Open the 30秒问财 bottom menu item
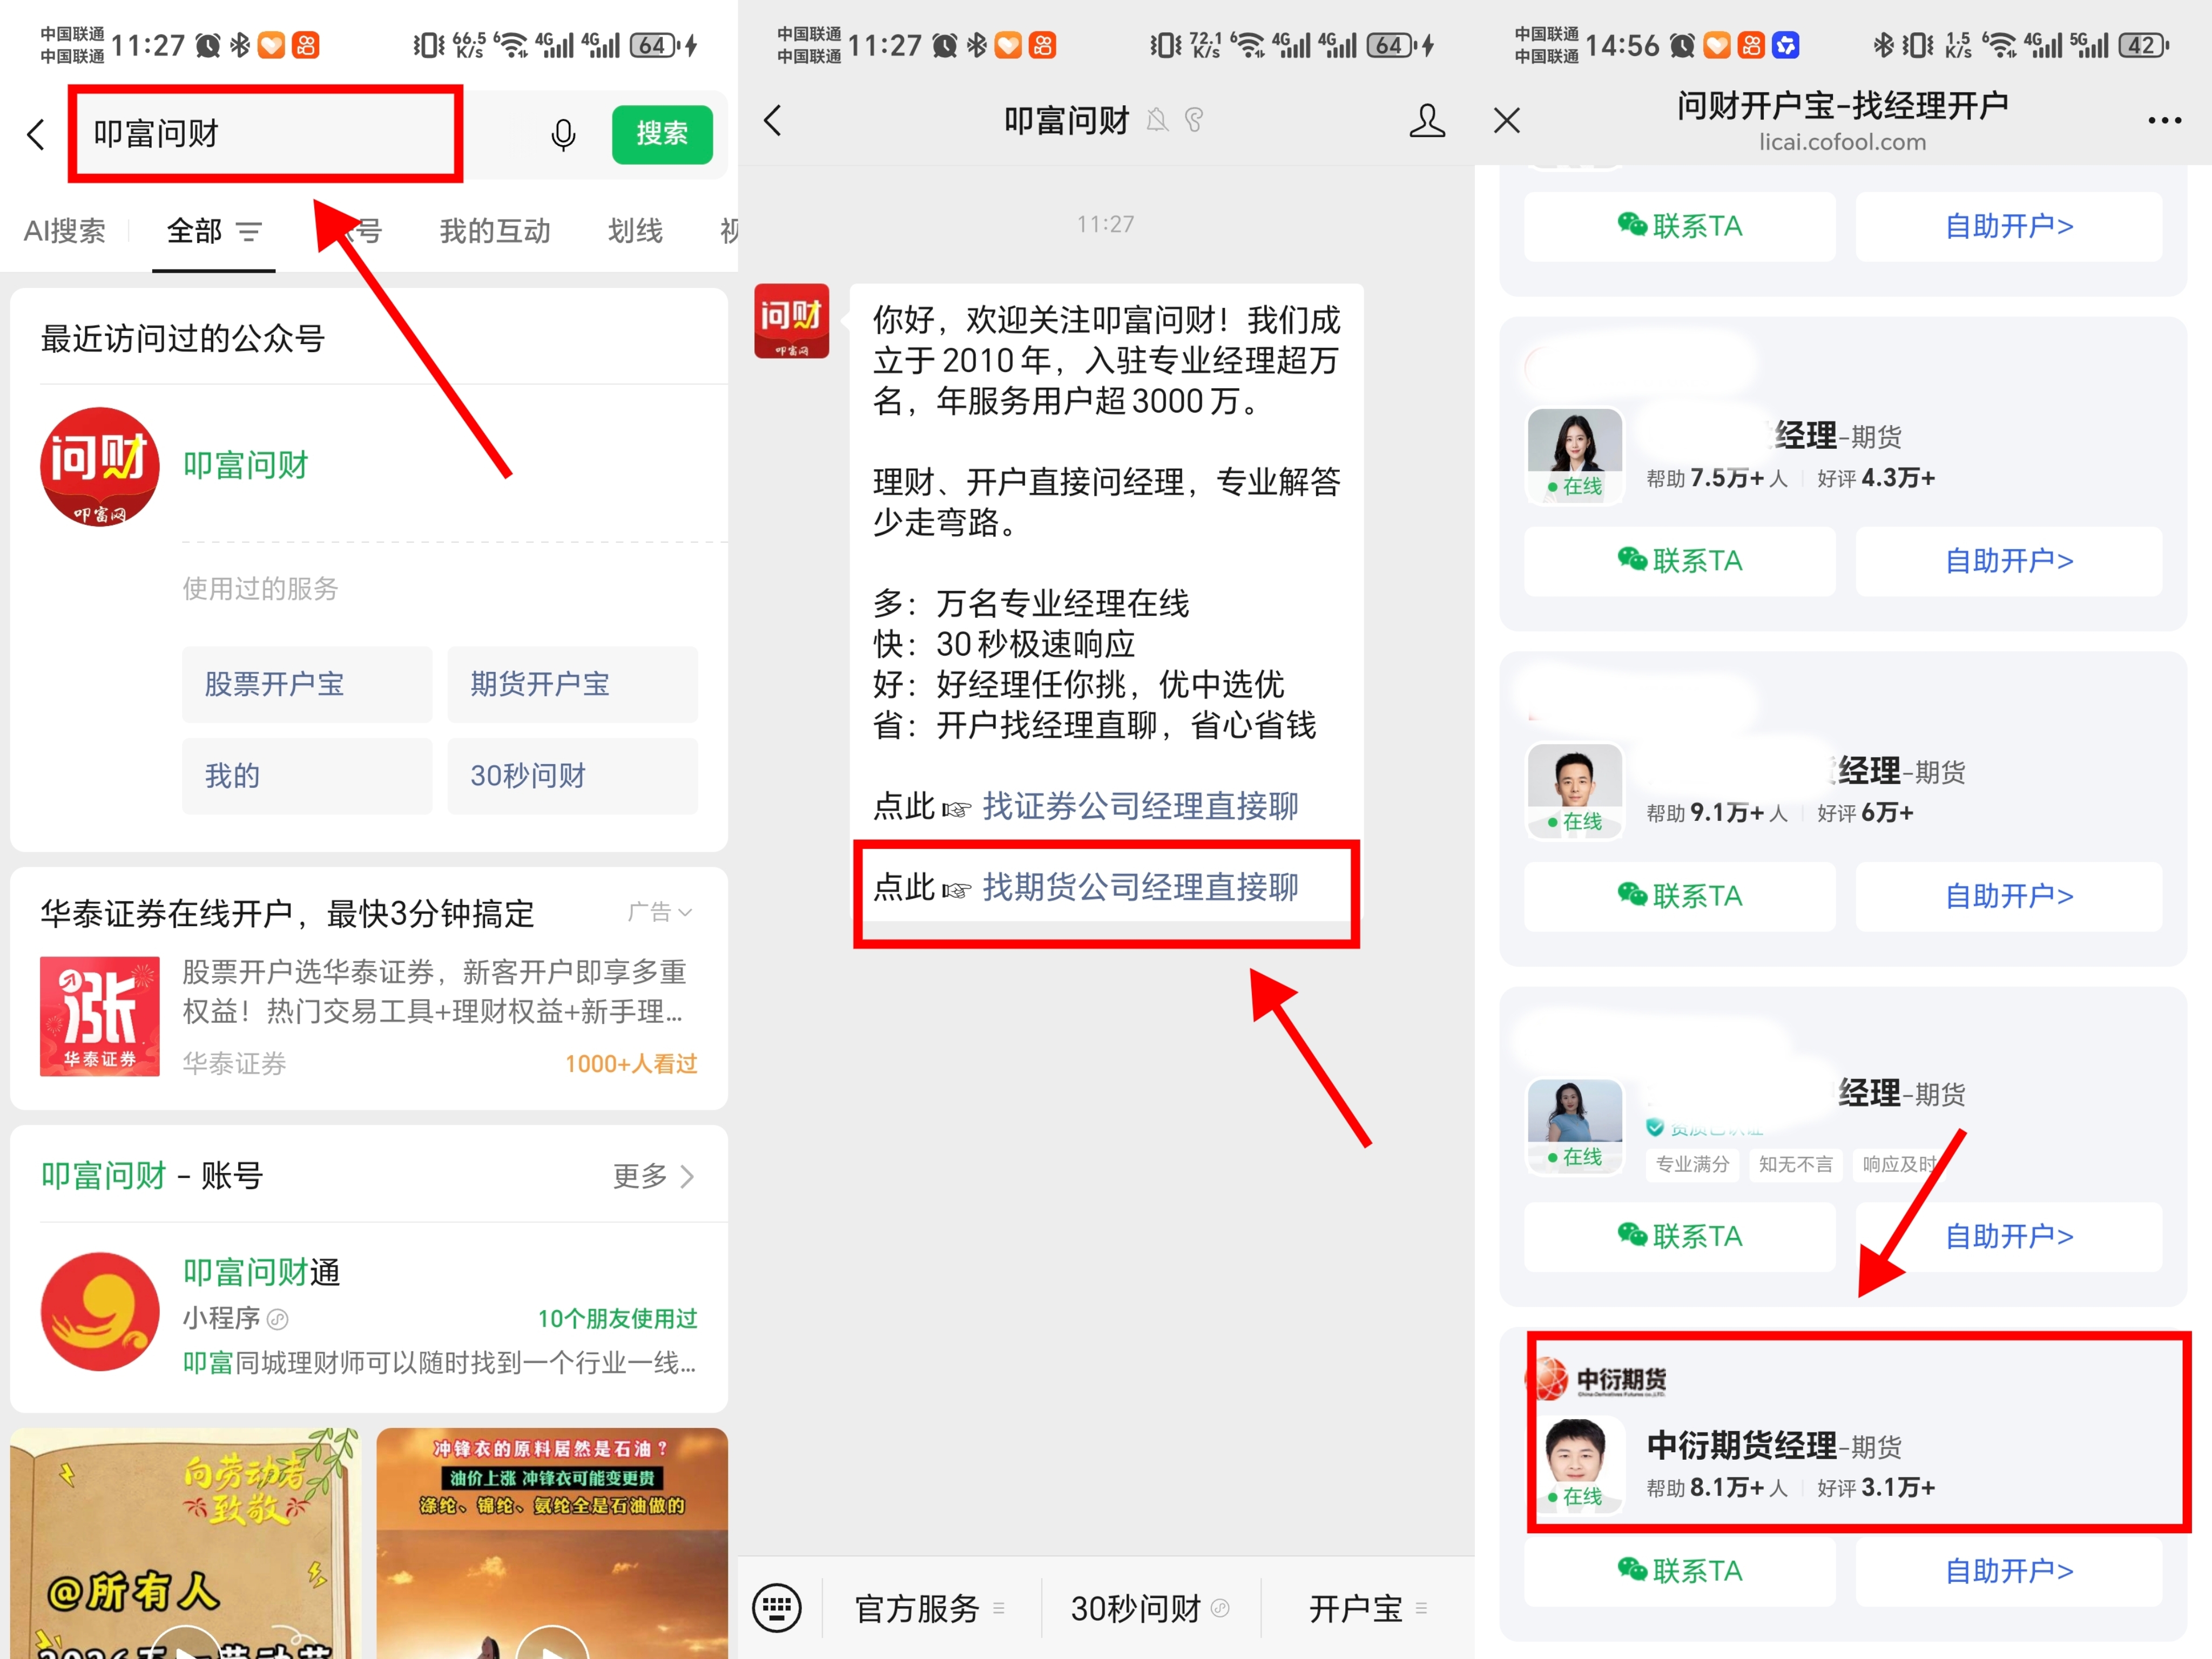The height and width of the screenshot is (1659, 2212). coord(1149,1608)
